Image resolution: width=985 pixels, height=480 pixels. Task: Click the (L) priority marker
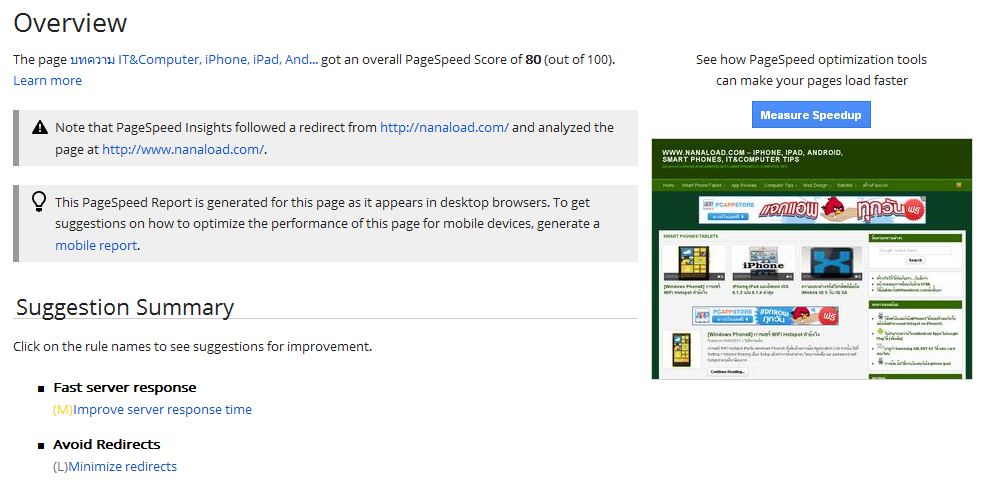[x=60, y=467]
